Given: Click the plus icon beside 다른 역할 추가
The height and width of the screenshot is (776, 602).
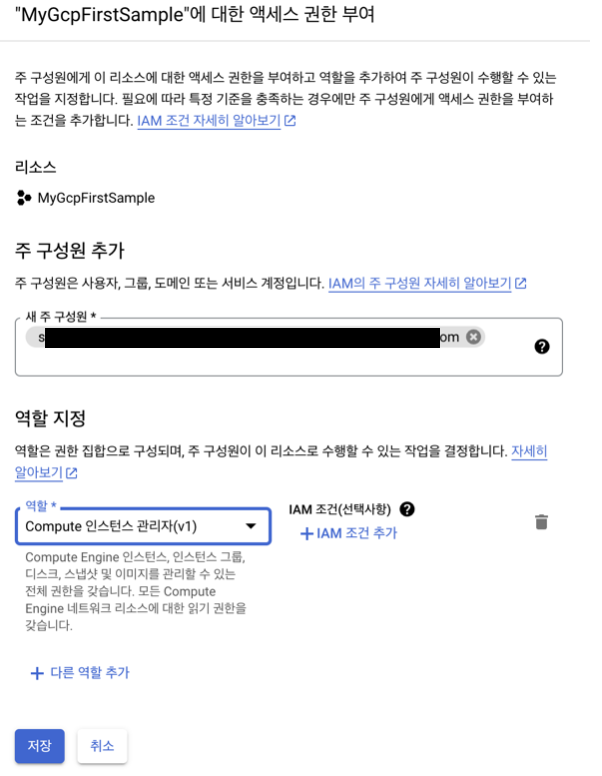Looking at the screenshot, I should pos(37,673).
